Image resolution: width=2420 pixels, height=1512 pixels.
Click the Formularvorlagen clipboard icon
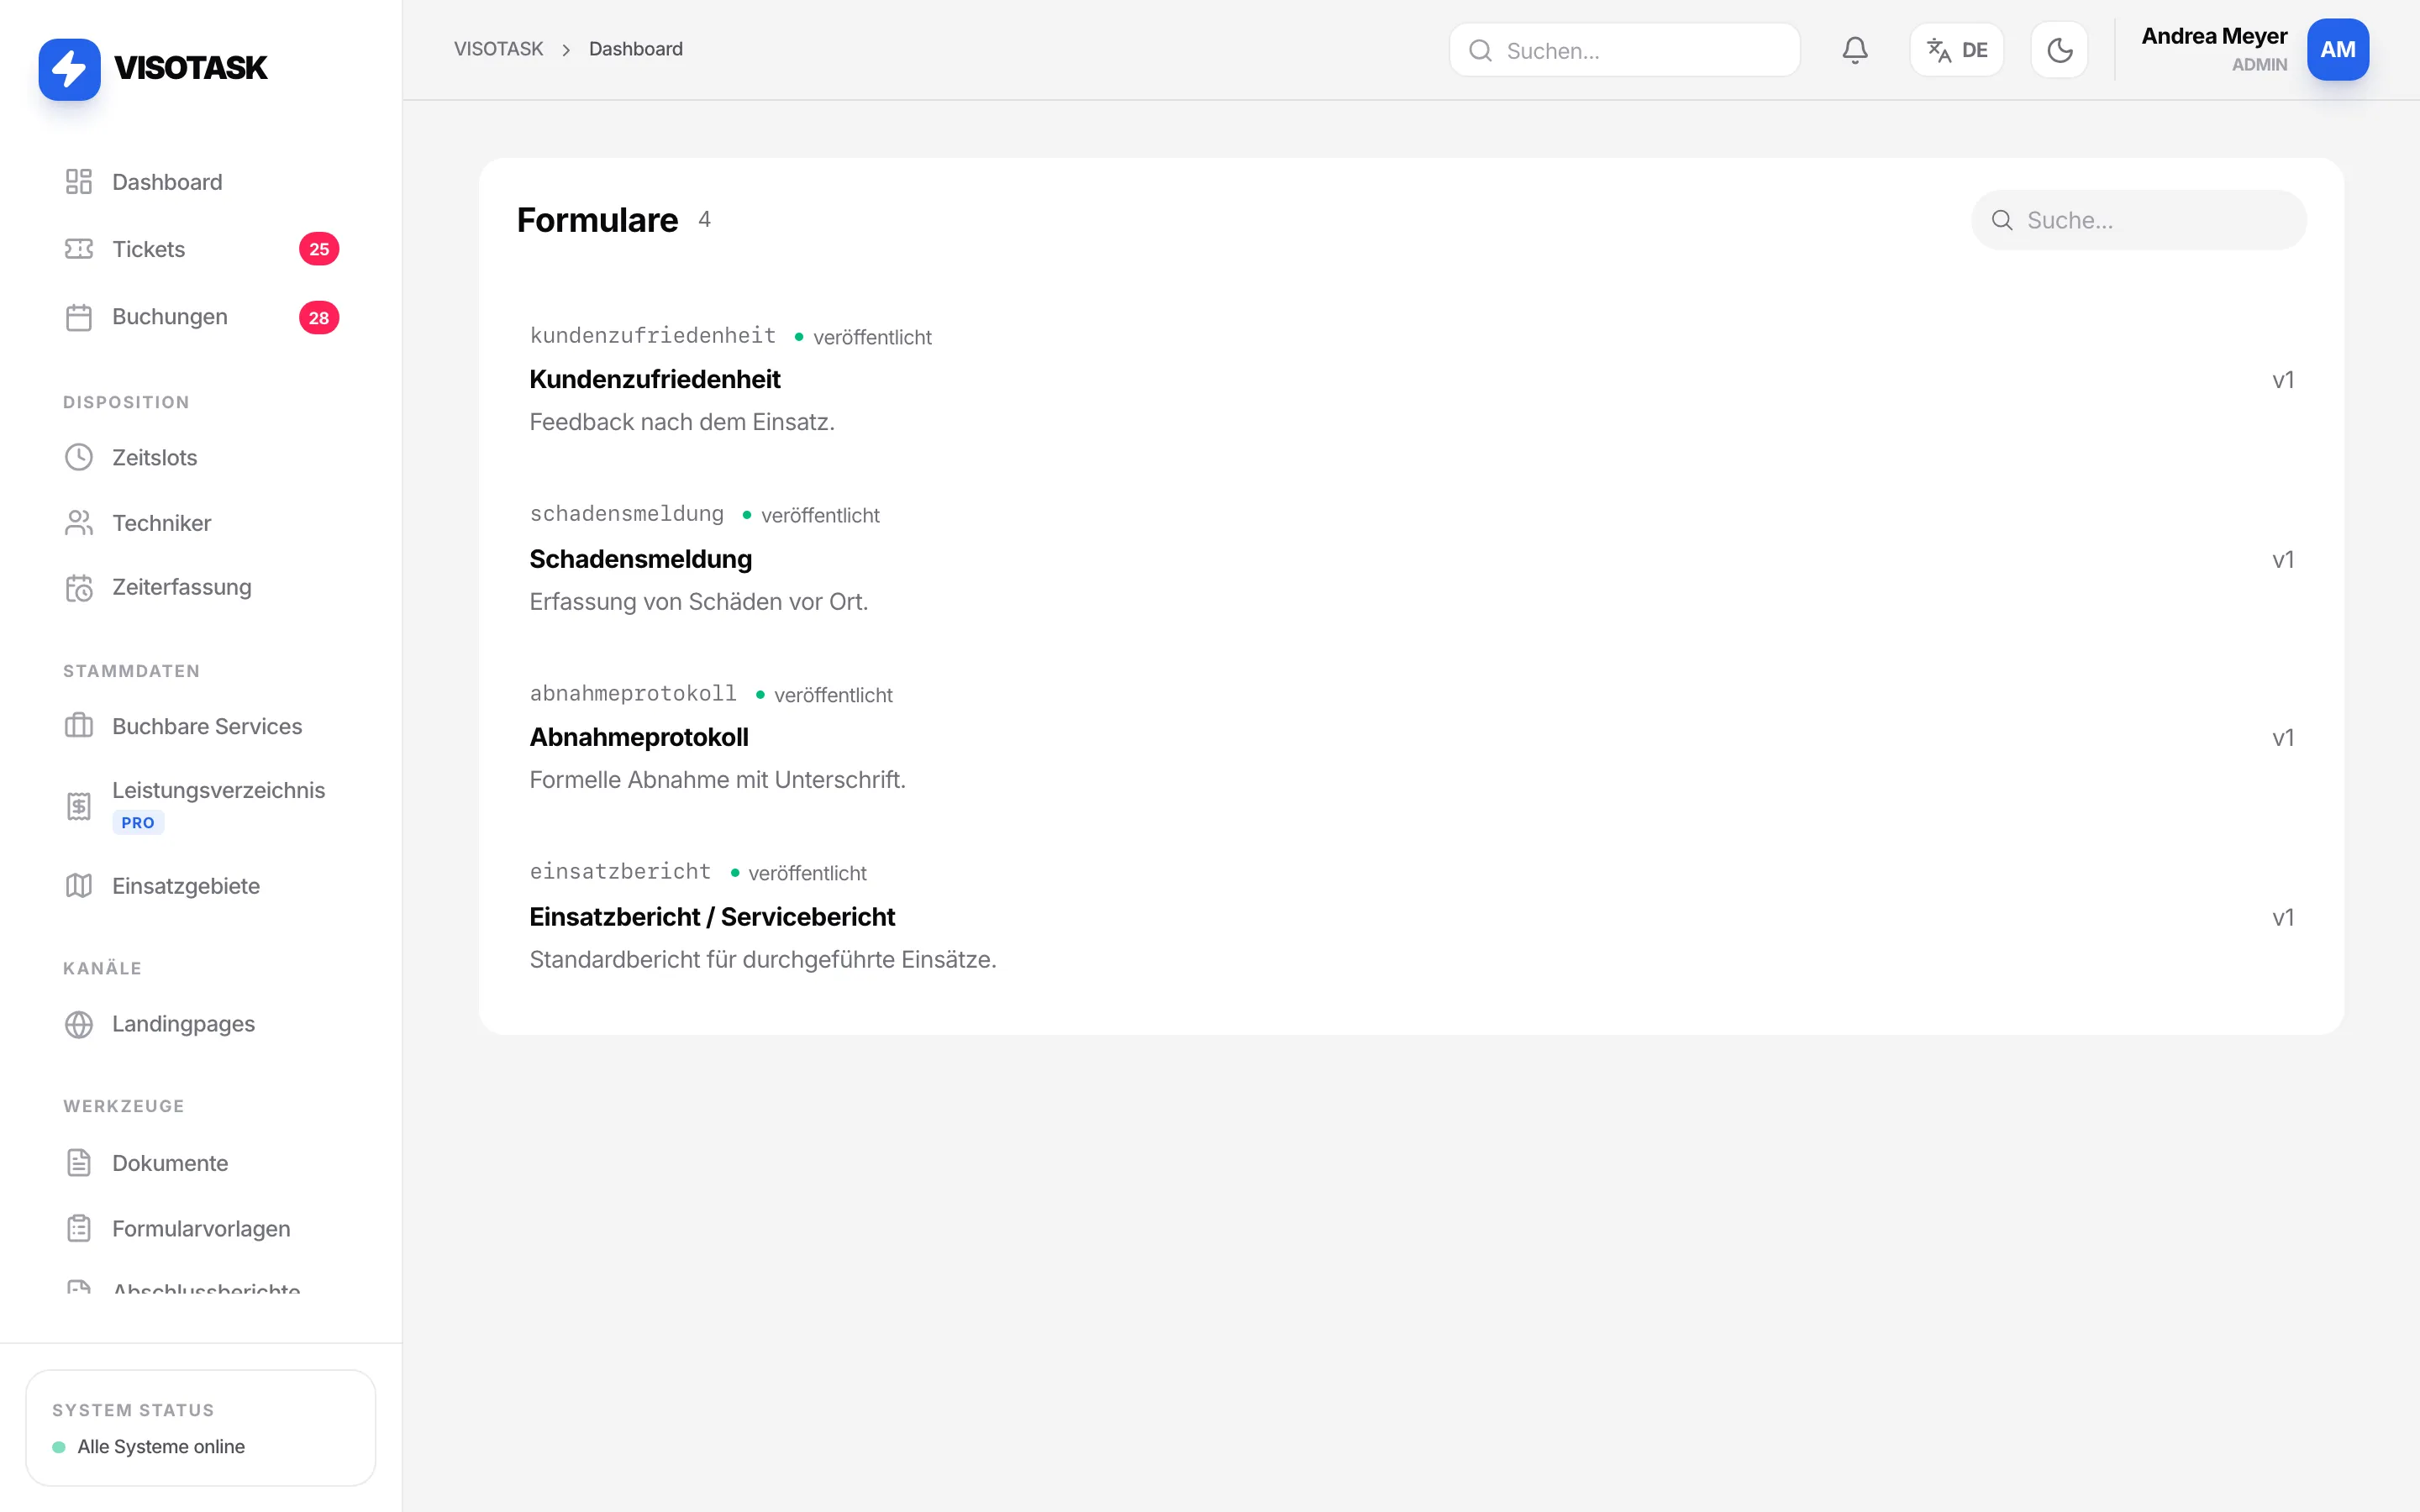pyautogui.click(x=79, y=1228)
